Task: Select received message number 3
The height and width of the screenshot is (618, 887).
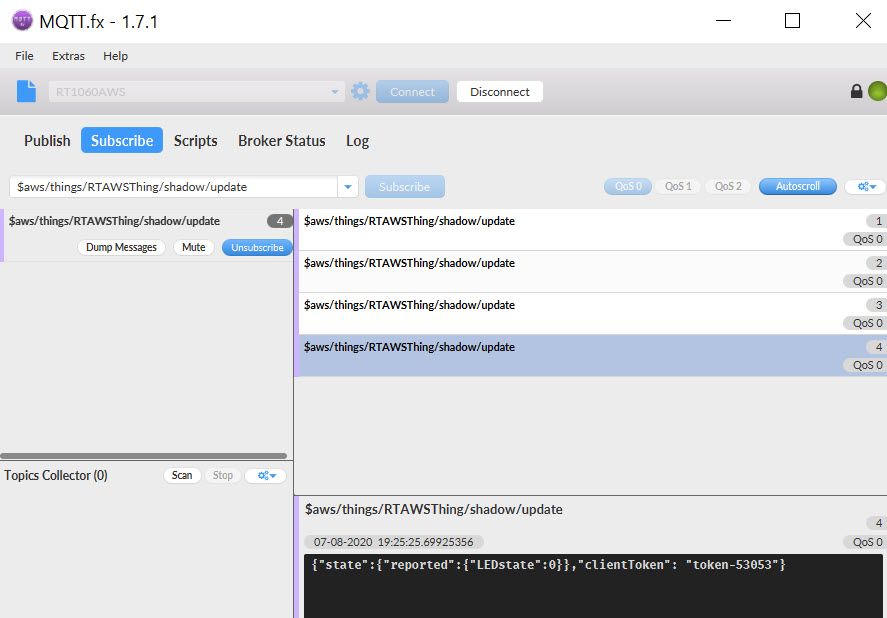Action: point(591,314)
